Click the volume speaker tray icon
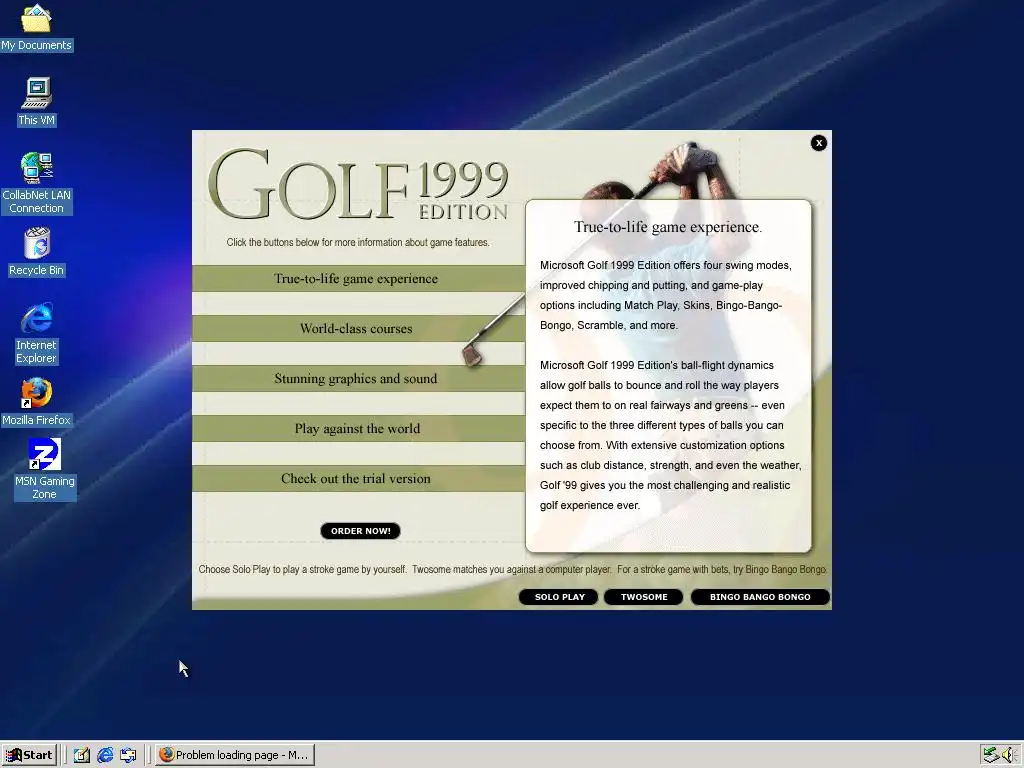The width and height of the screenshot is (1024, 768). [x=1010, y=755]
